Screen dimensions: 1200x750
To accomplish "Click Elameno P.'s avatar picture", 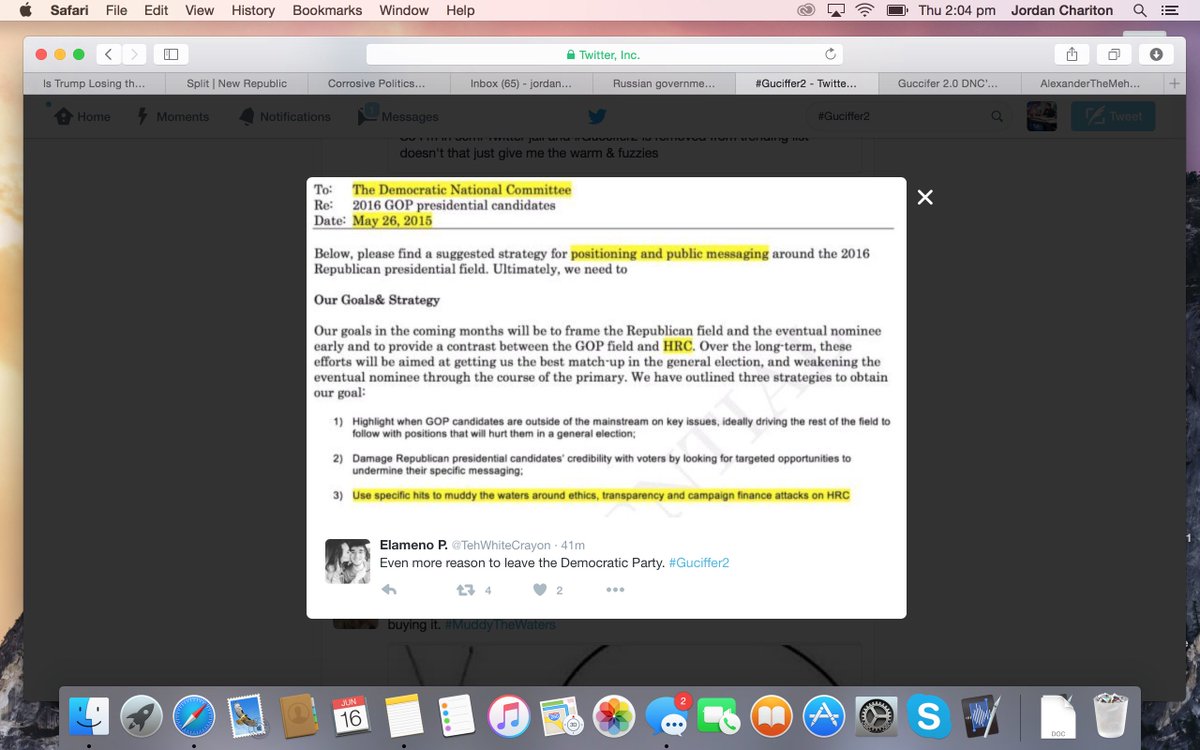I will [x=348, y=561].
